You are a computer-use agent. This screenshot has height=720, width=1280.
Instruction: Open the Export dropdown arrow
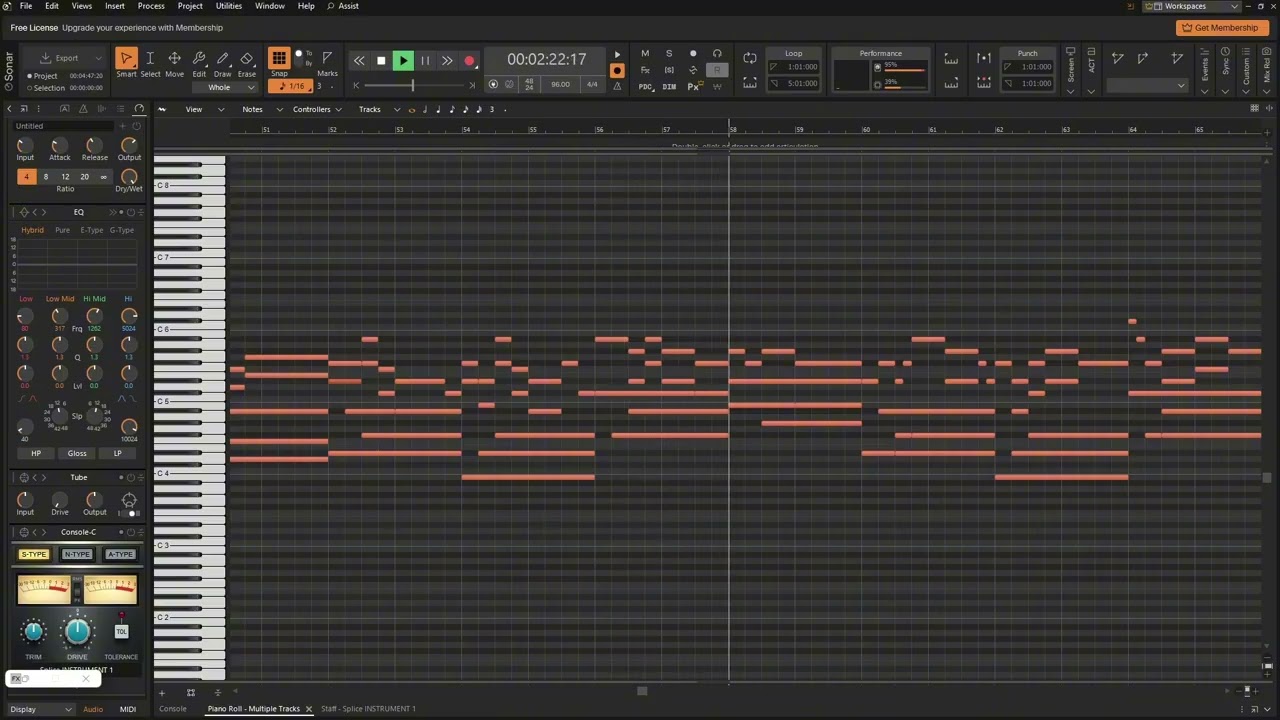tap(98, 58)
